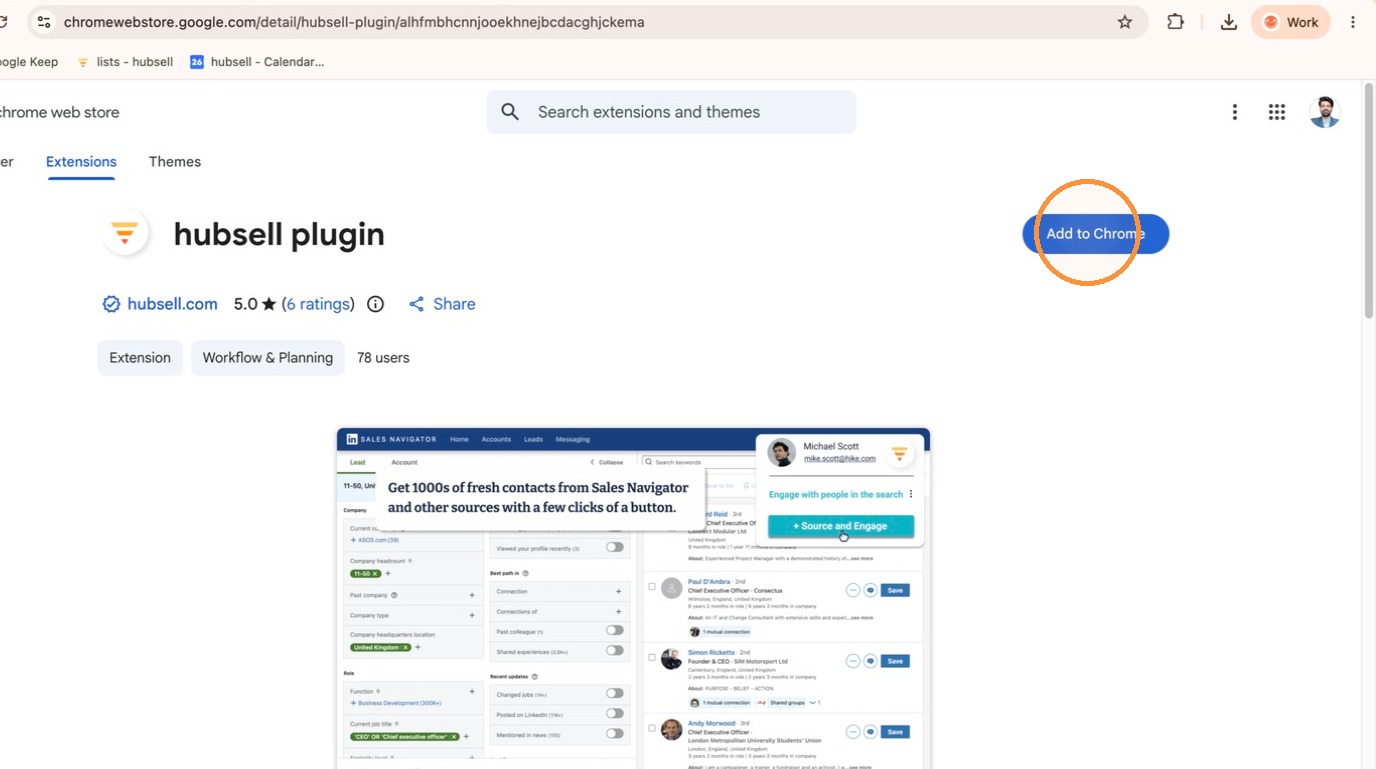
Task: Switch to the Extensions tab
Action: [x=81, y=162]
